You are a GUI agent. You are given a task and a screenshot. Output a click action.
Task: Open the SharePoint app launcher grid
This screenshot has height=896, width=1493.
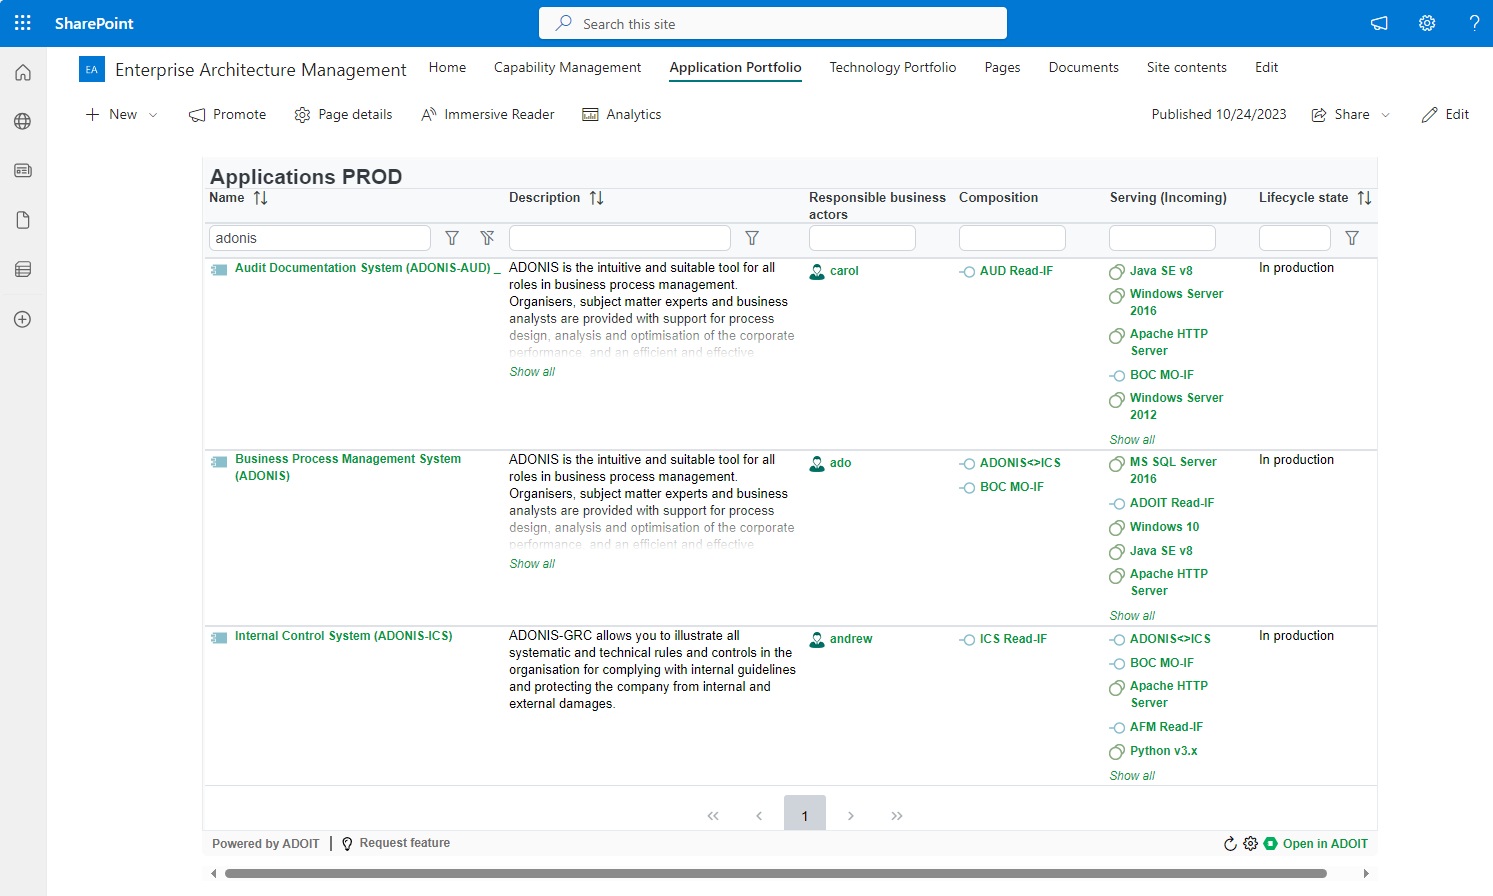(x=23, y=23)
